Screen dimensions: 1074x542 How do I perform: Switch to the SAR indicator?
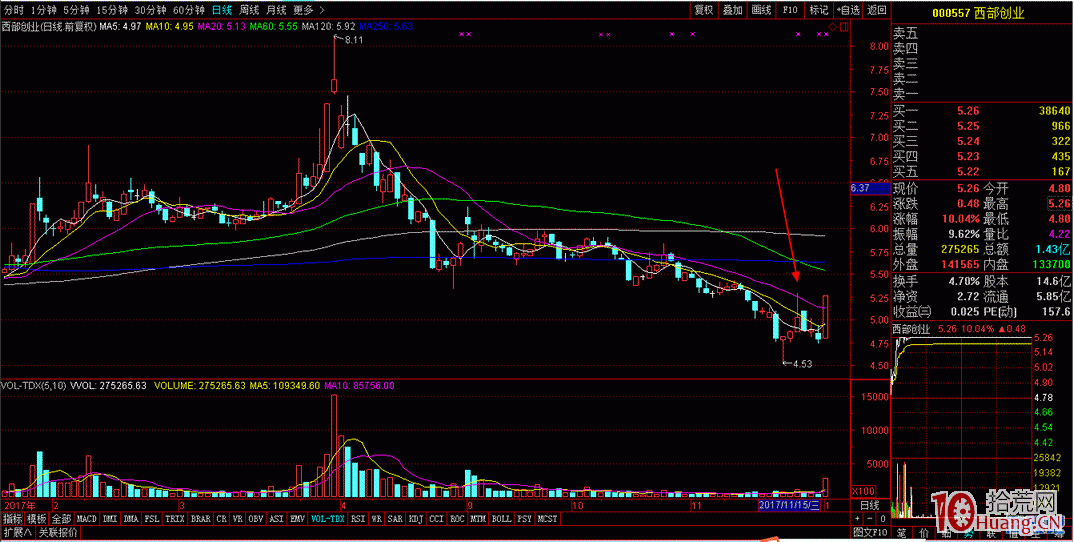coord(396,519)
